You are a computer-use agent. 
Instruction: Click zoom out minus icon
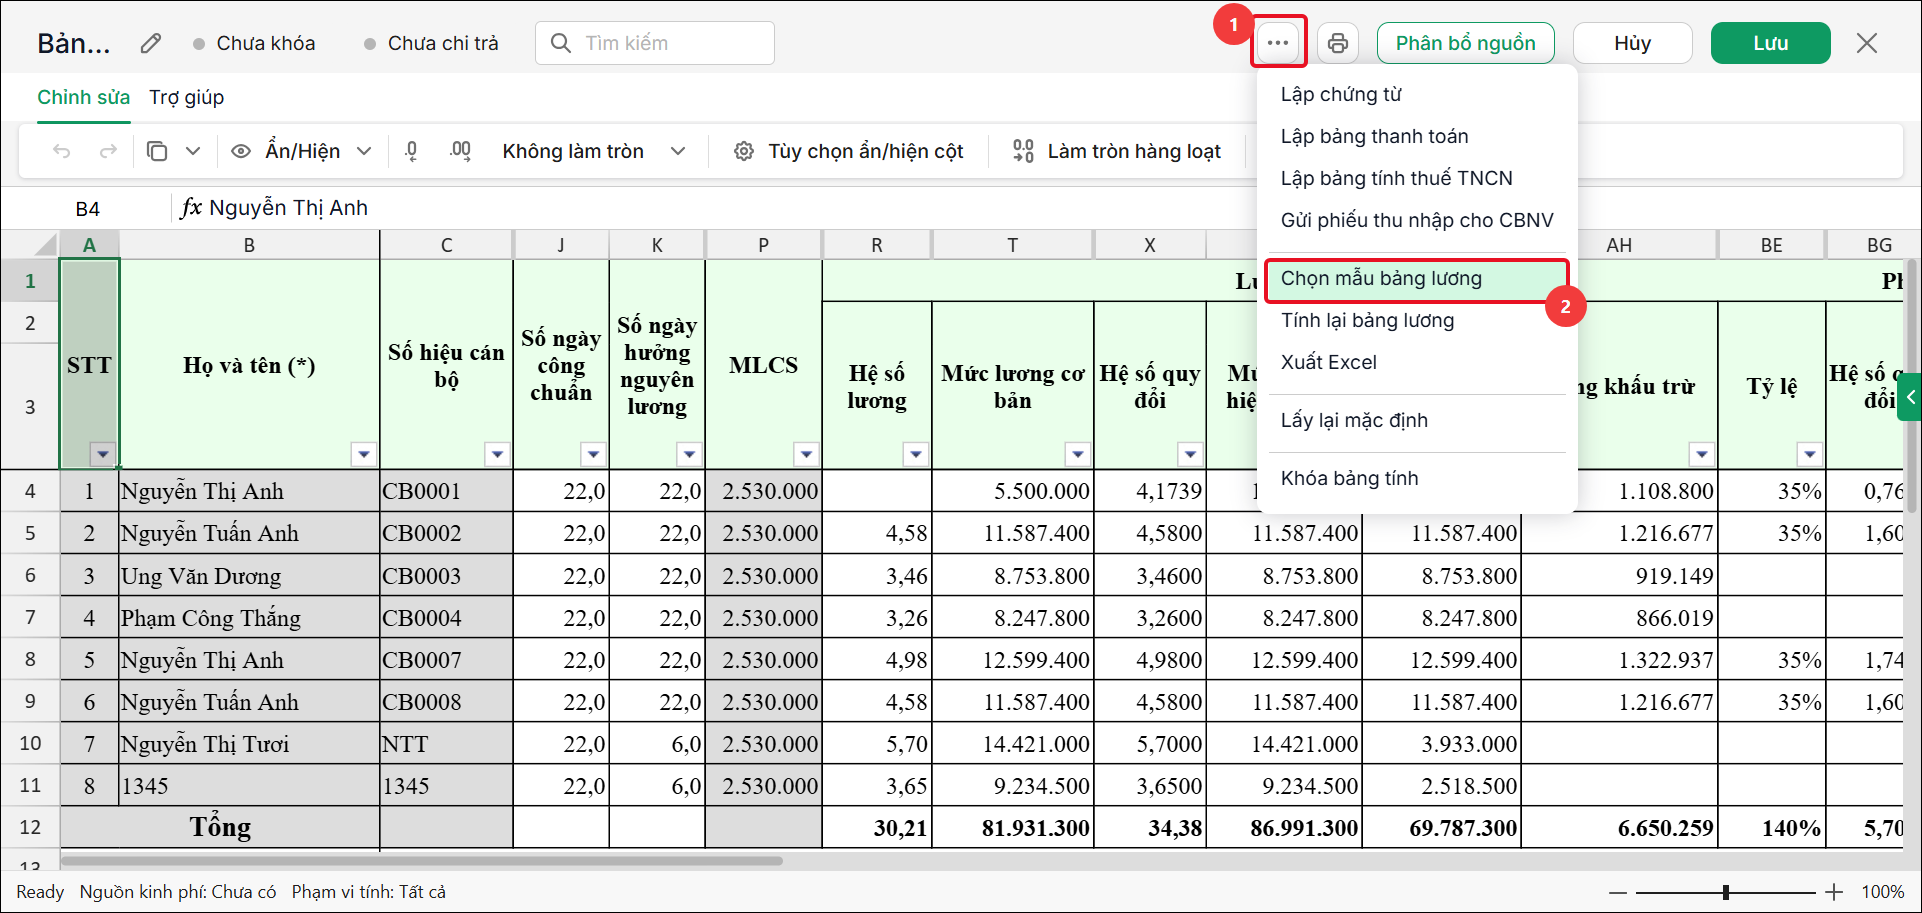[x=1617, y=892]
